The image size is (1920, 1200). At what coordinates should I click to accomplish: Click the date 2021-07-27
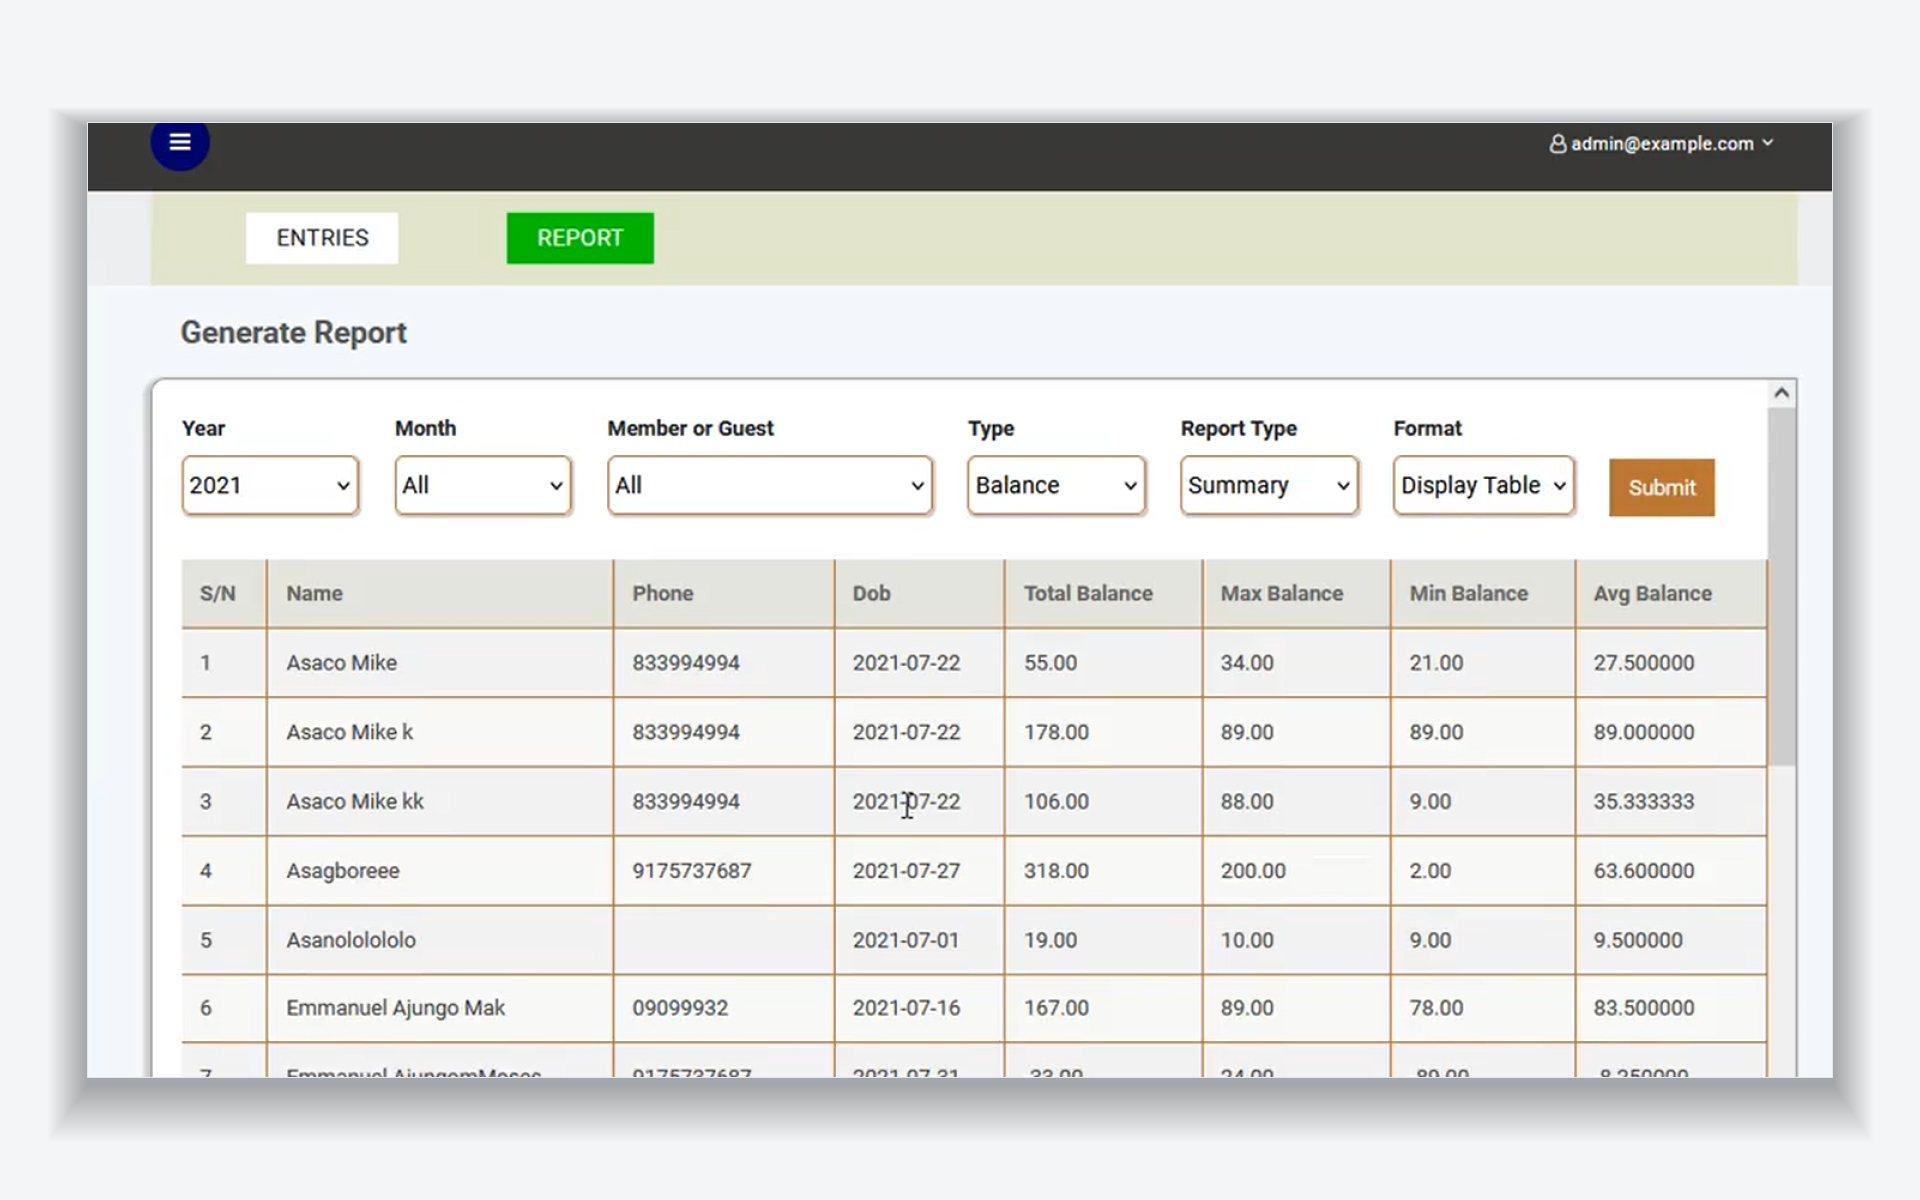pos(906,871)
